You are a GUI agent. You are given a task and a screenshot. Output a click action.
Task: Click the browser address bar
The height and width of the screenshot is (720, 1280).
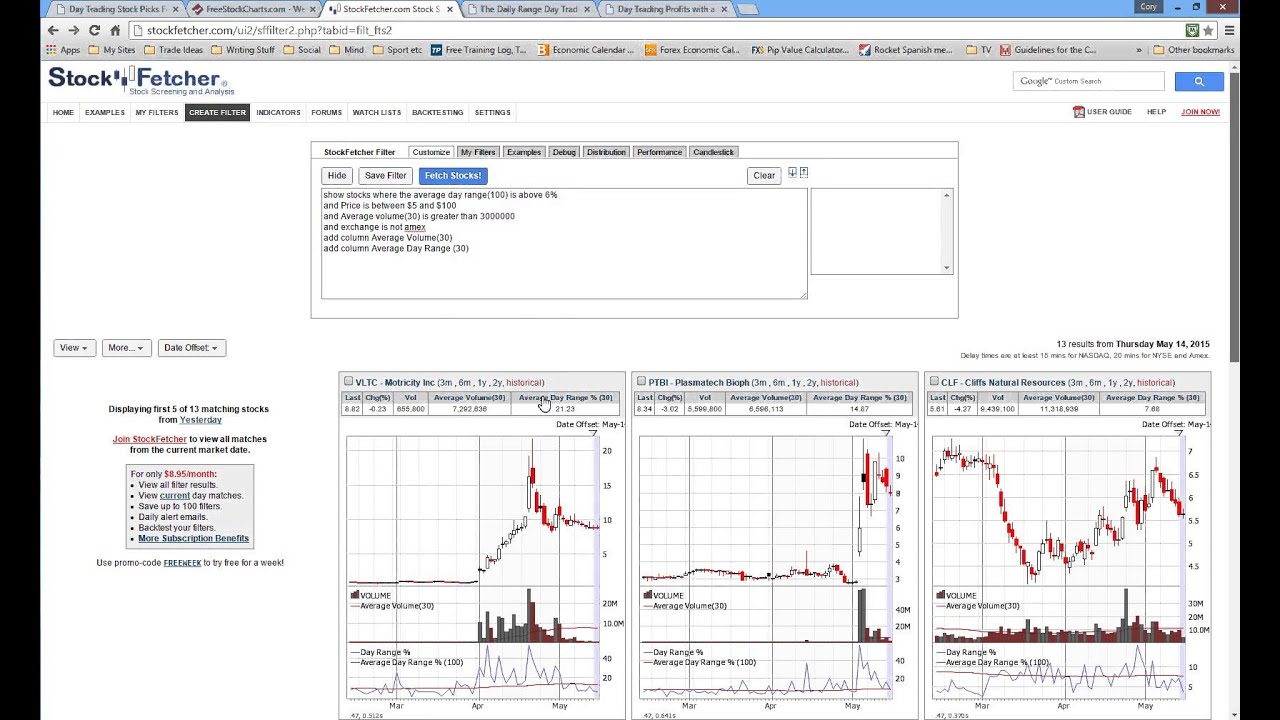pyautogui.click(x=660, y=30)
